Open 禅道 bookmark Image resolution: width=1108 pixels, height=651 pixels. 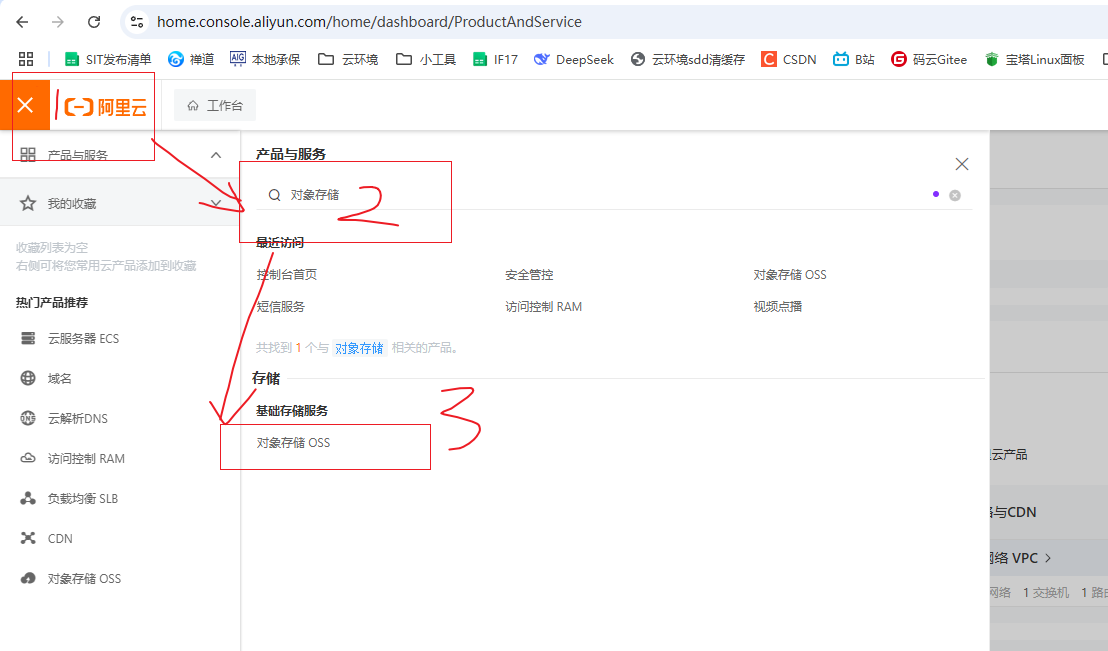[x=191, y=59]
